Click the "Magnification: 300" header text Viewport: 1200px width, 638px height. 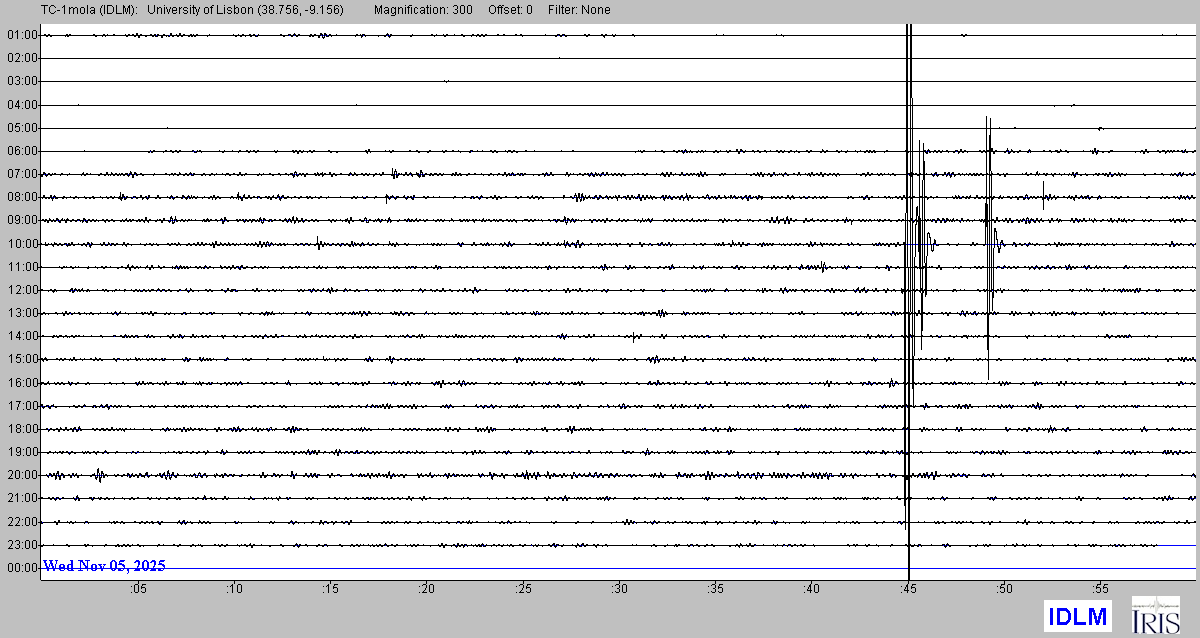423,10
